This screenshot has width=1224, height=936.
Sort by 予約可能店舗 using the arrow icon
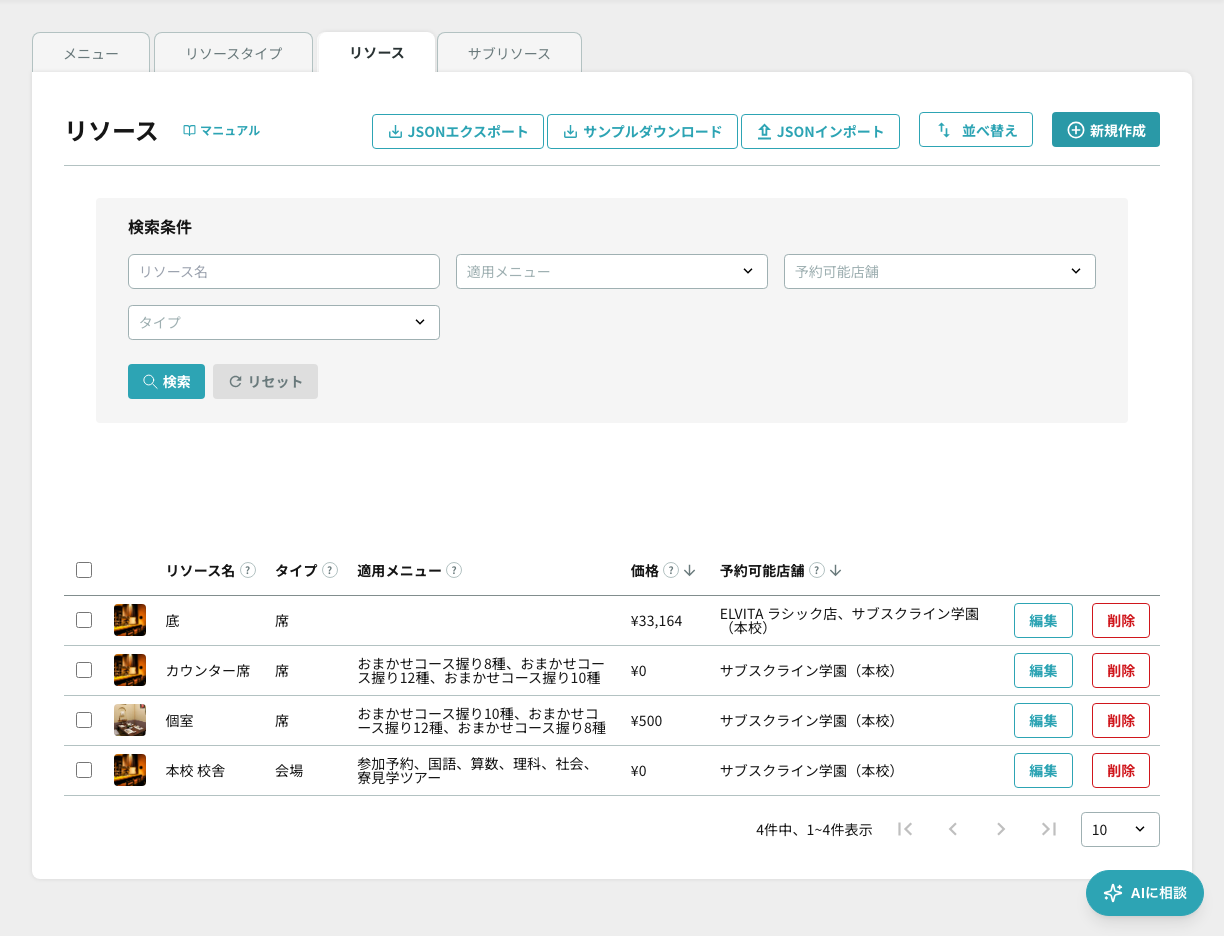[x=836, y=570]
